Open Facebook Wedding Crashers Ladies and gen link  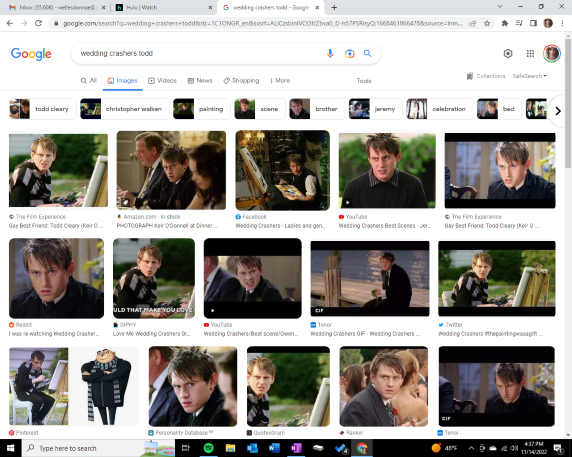point(280,226)
